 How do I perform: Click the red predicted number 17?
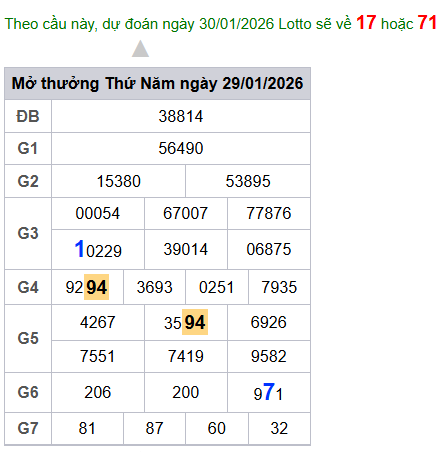click(366, 23)
